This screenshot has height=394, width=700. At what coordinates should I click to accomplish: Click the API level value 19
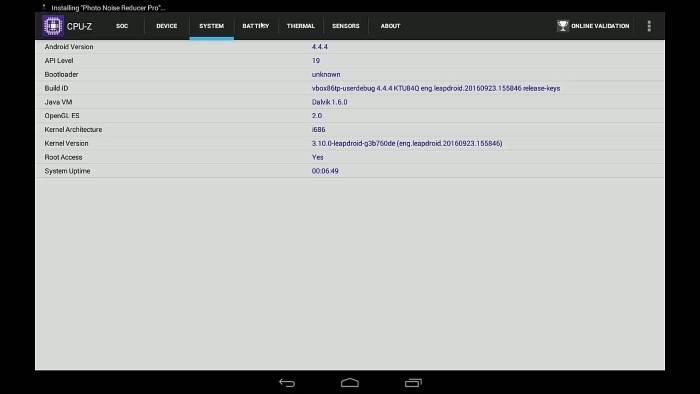[x=316, y=60]
